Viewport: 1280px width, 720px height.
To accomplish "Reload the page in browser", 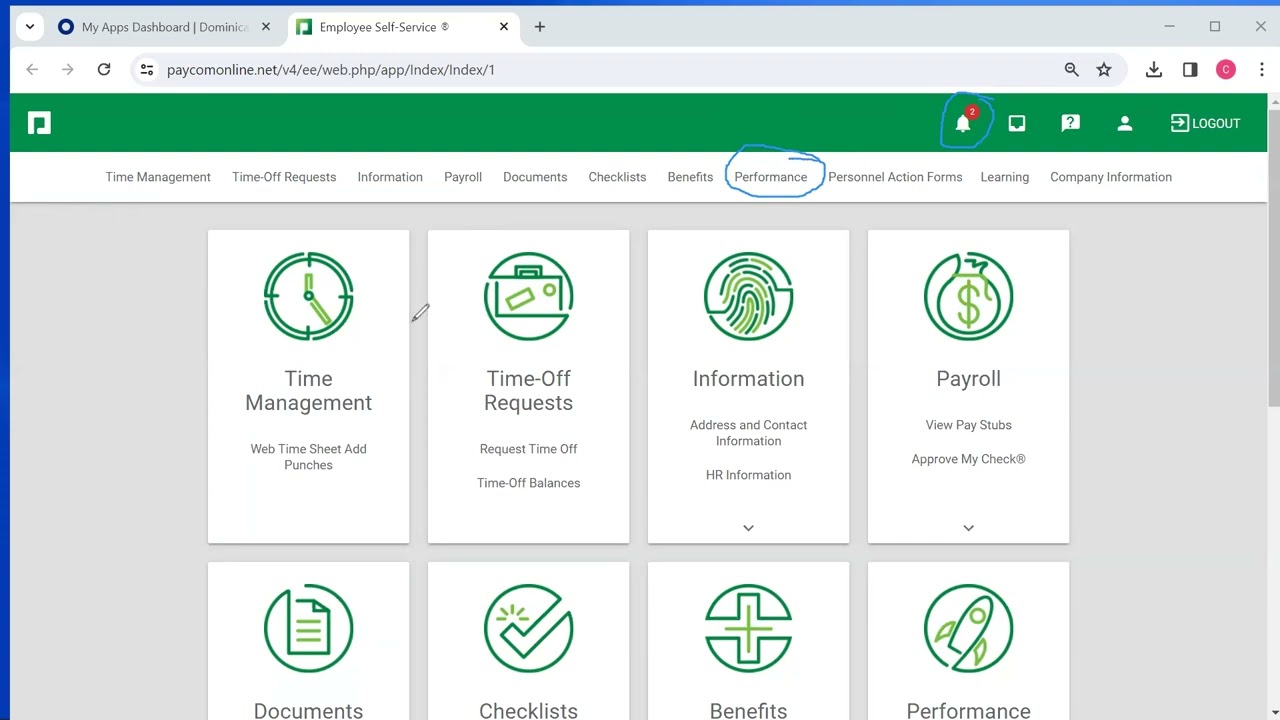I will click(104, 69).
